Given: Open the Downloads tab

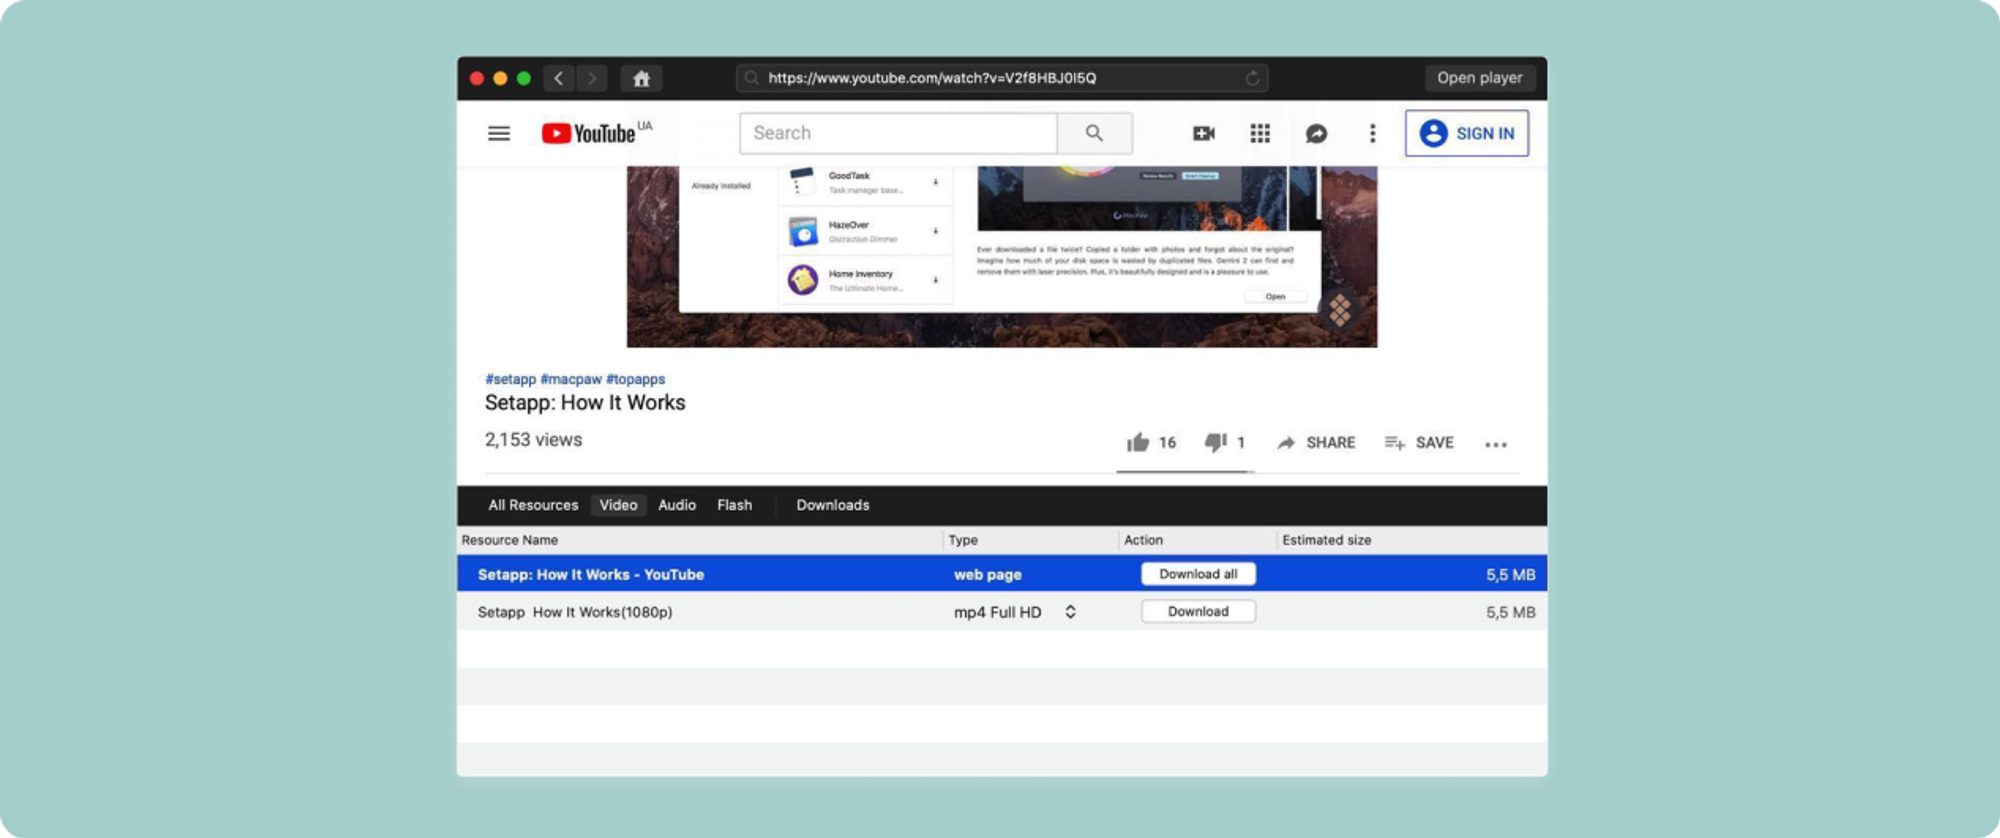Looking at the screenshot, I should tap(832, 505).
